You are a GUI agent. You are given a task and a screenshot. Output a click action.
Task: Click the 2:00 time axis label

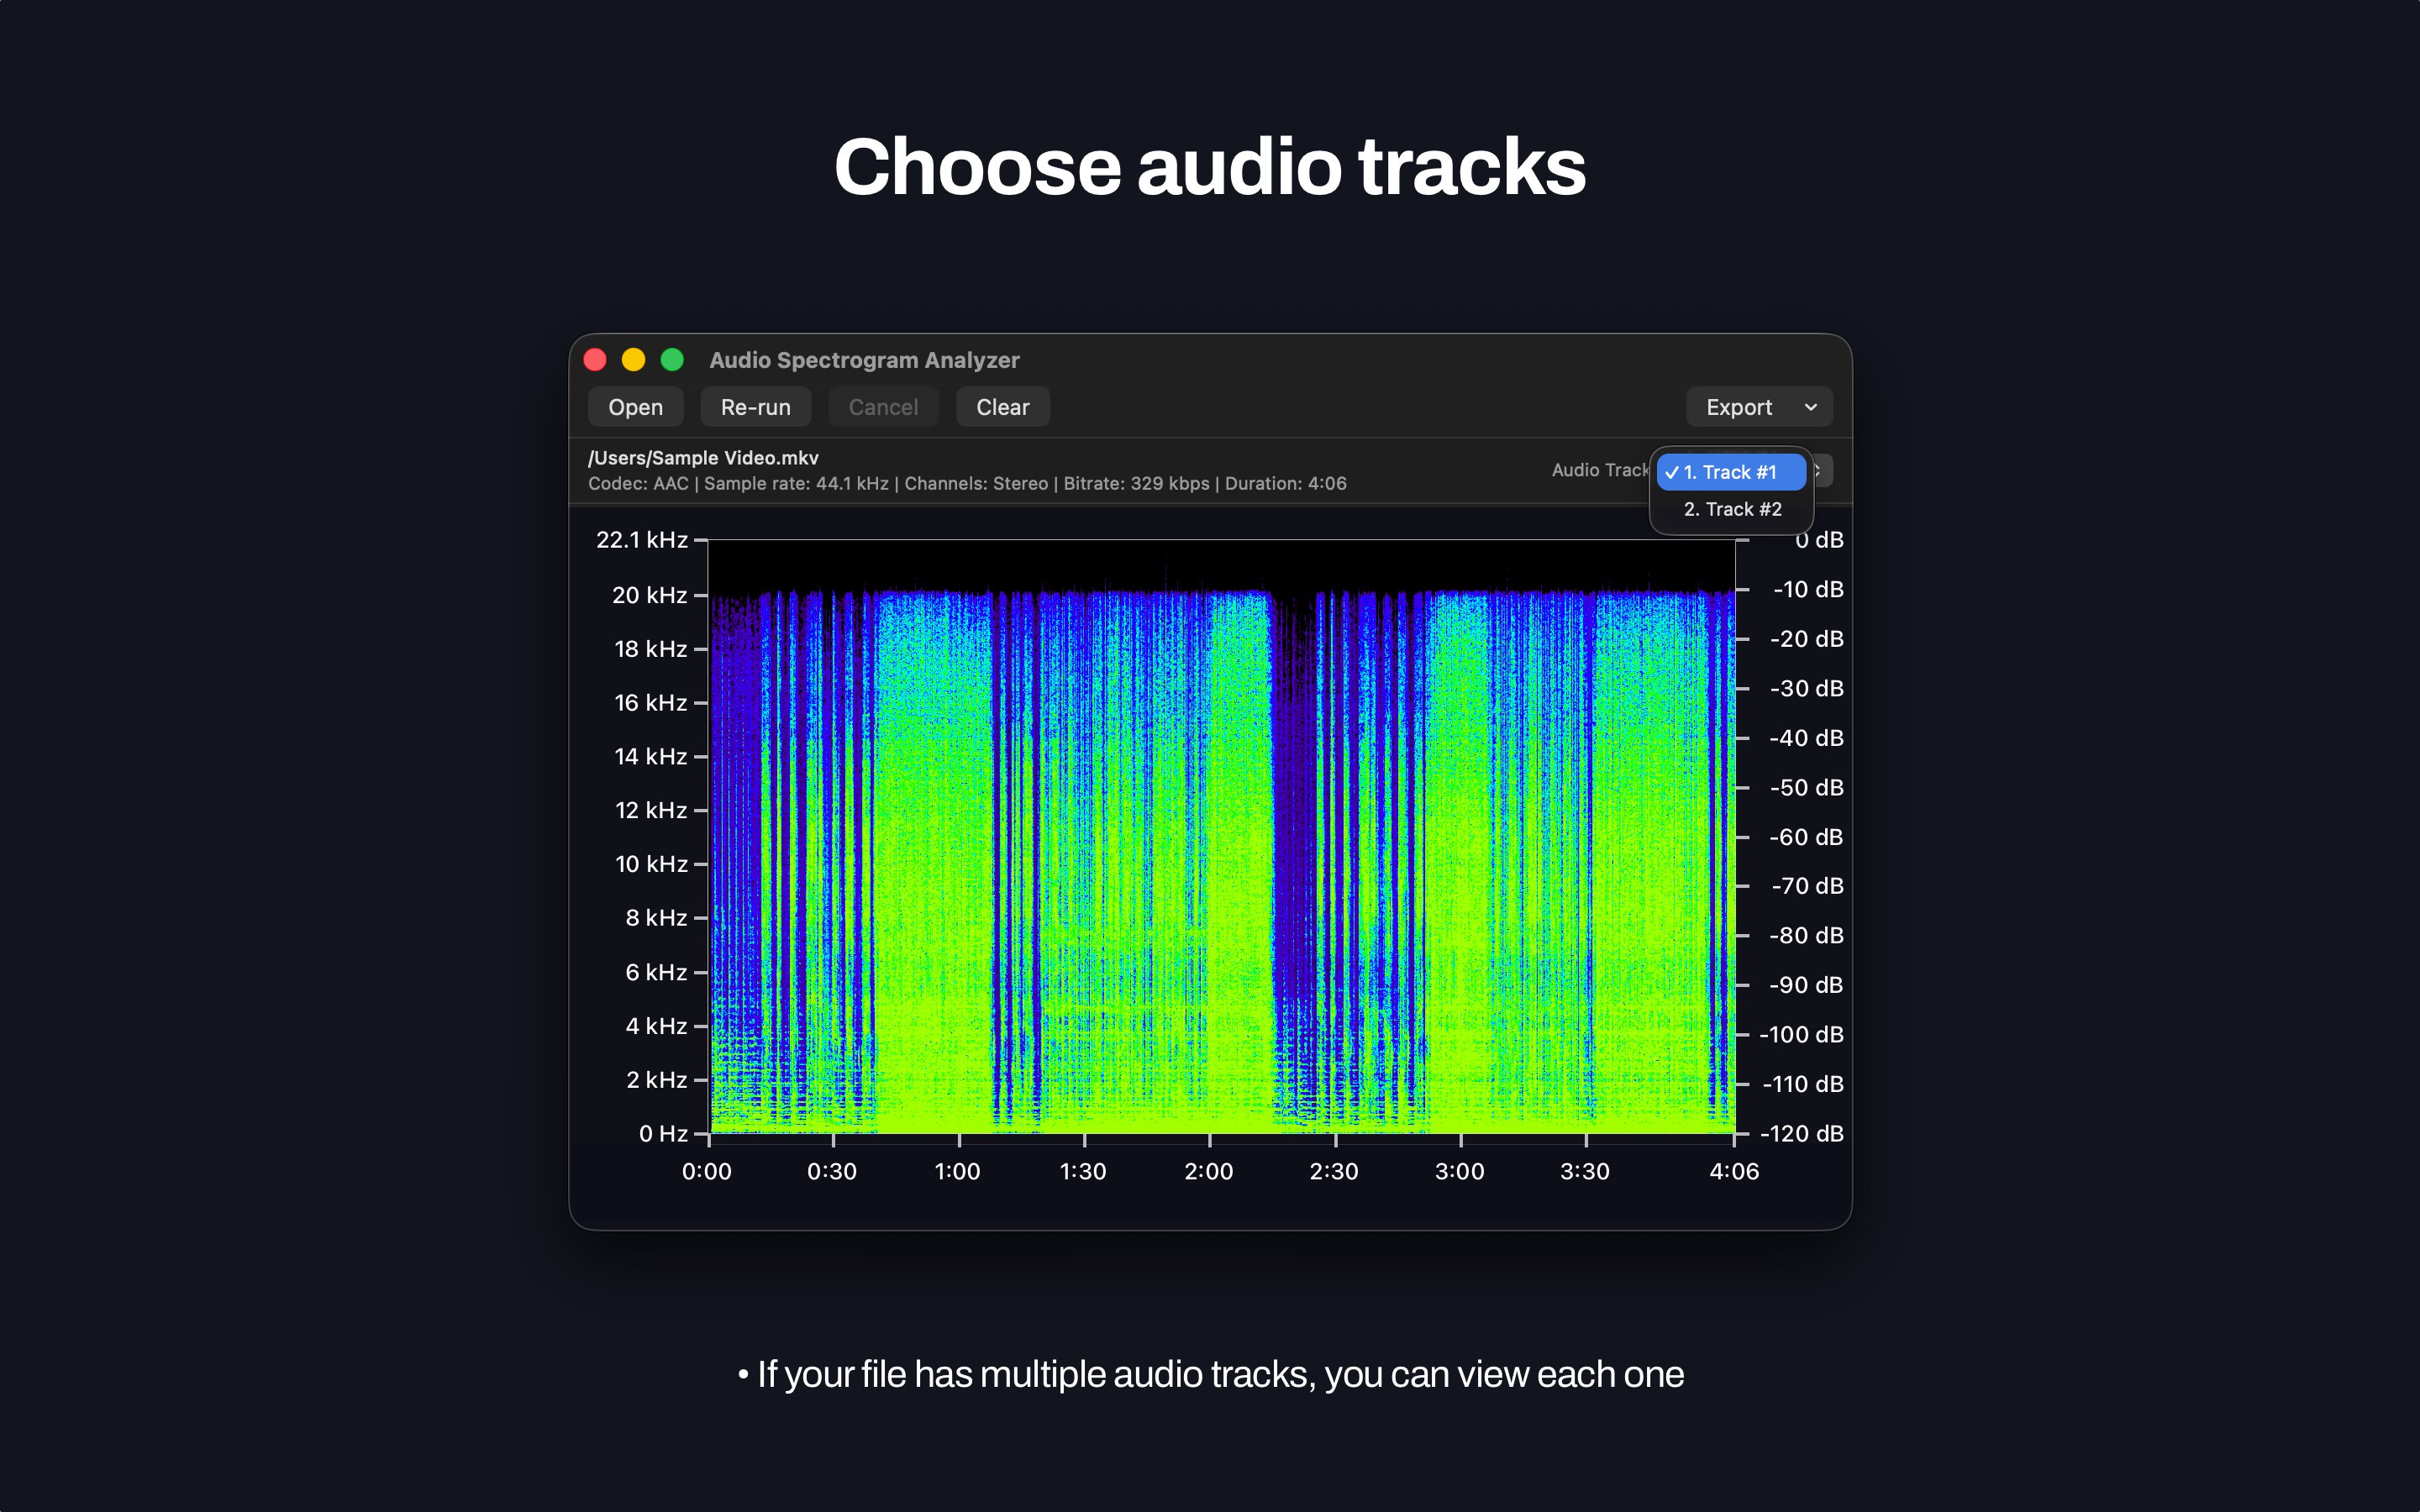[1209, 1171]
